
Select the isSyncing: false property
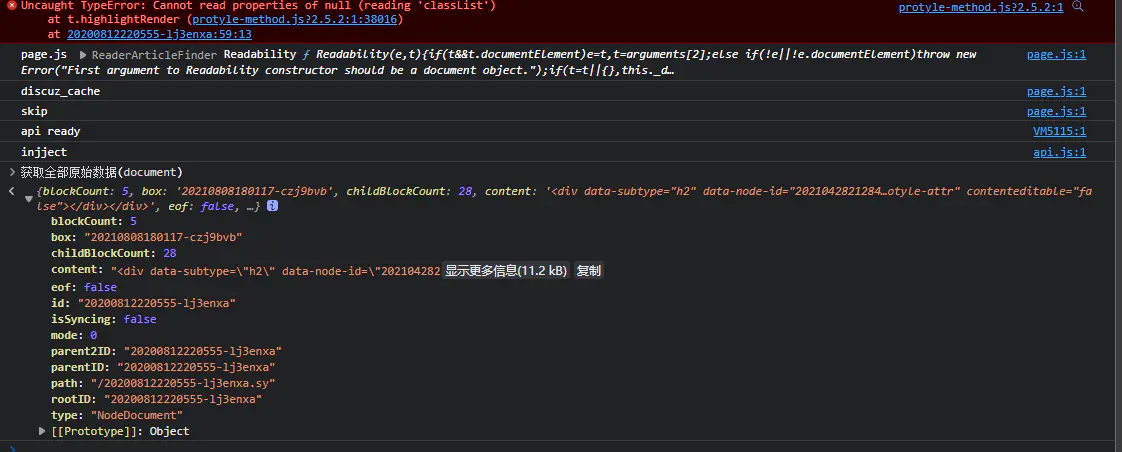tap(104, 320)
